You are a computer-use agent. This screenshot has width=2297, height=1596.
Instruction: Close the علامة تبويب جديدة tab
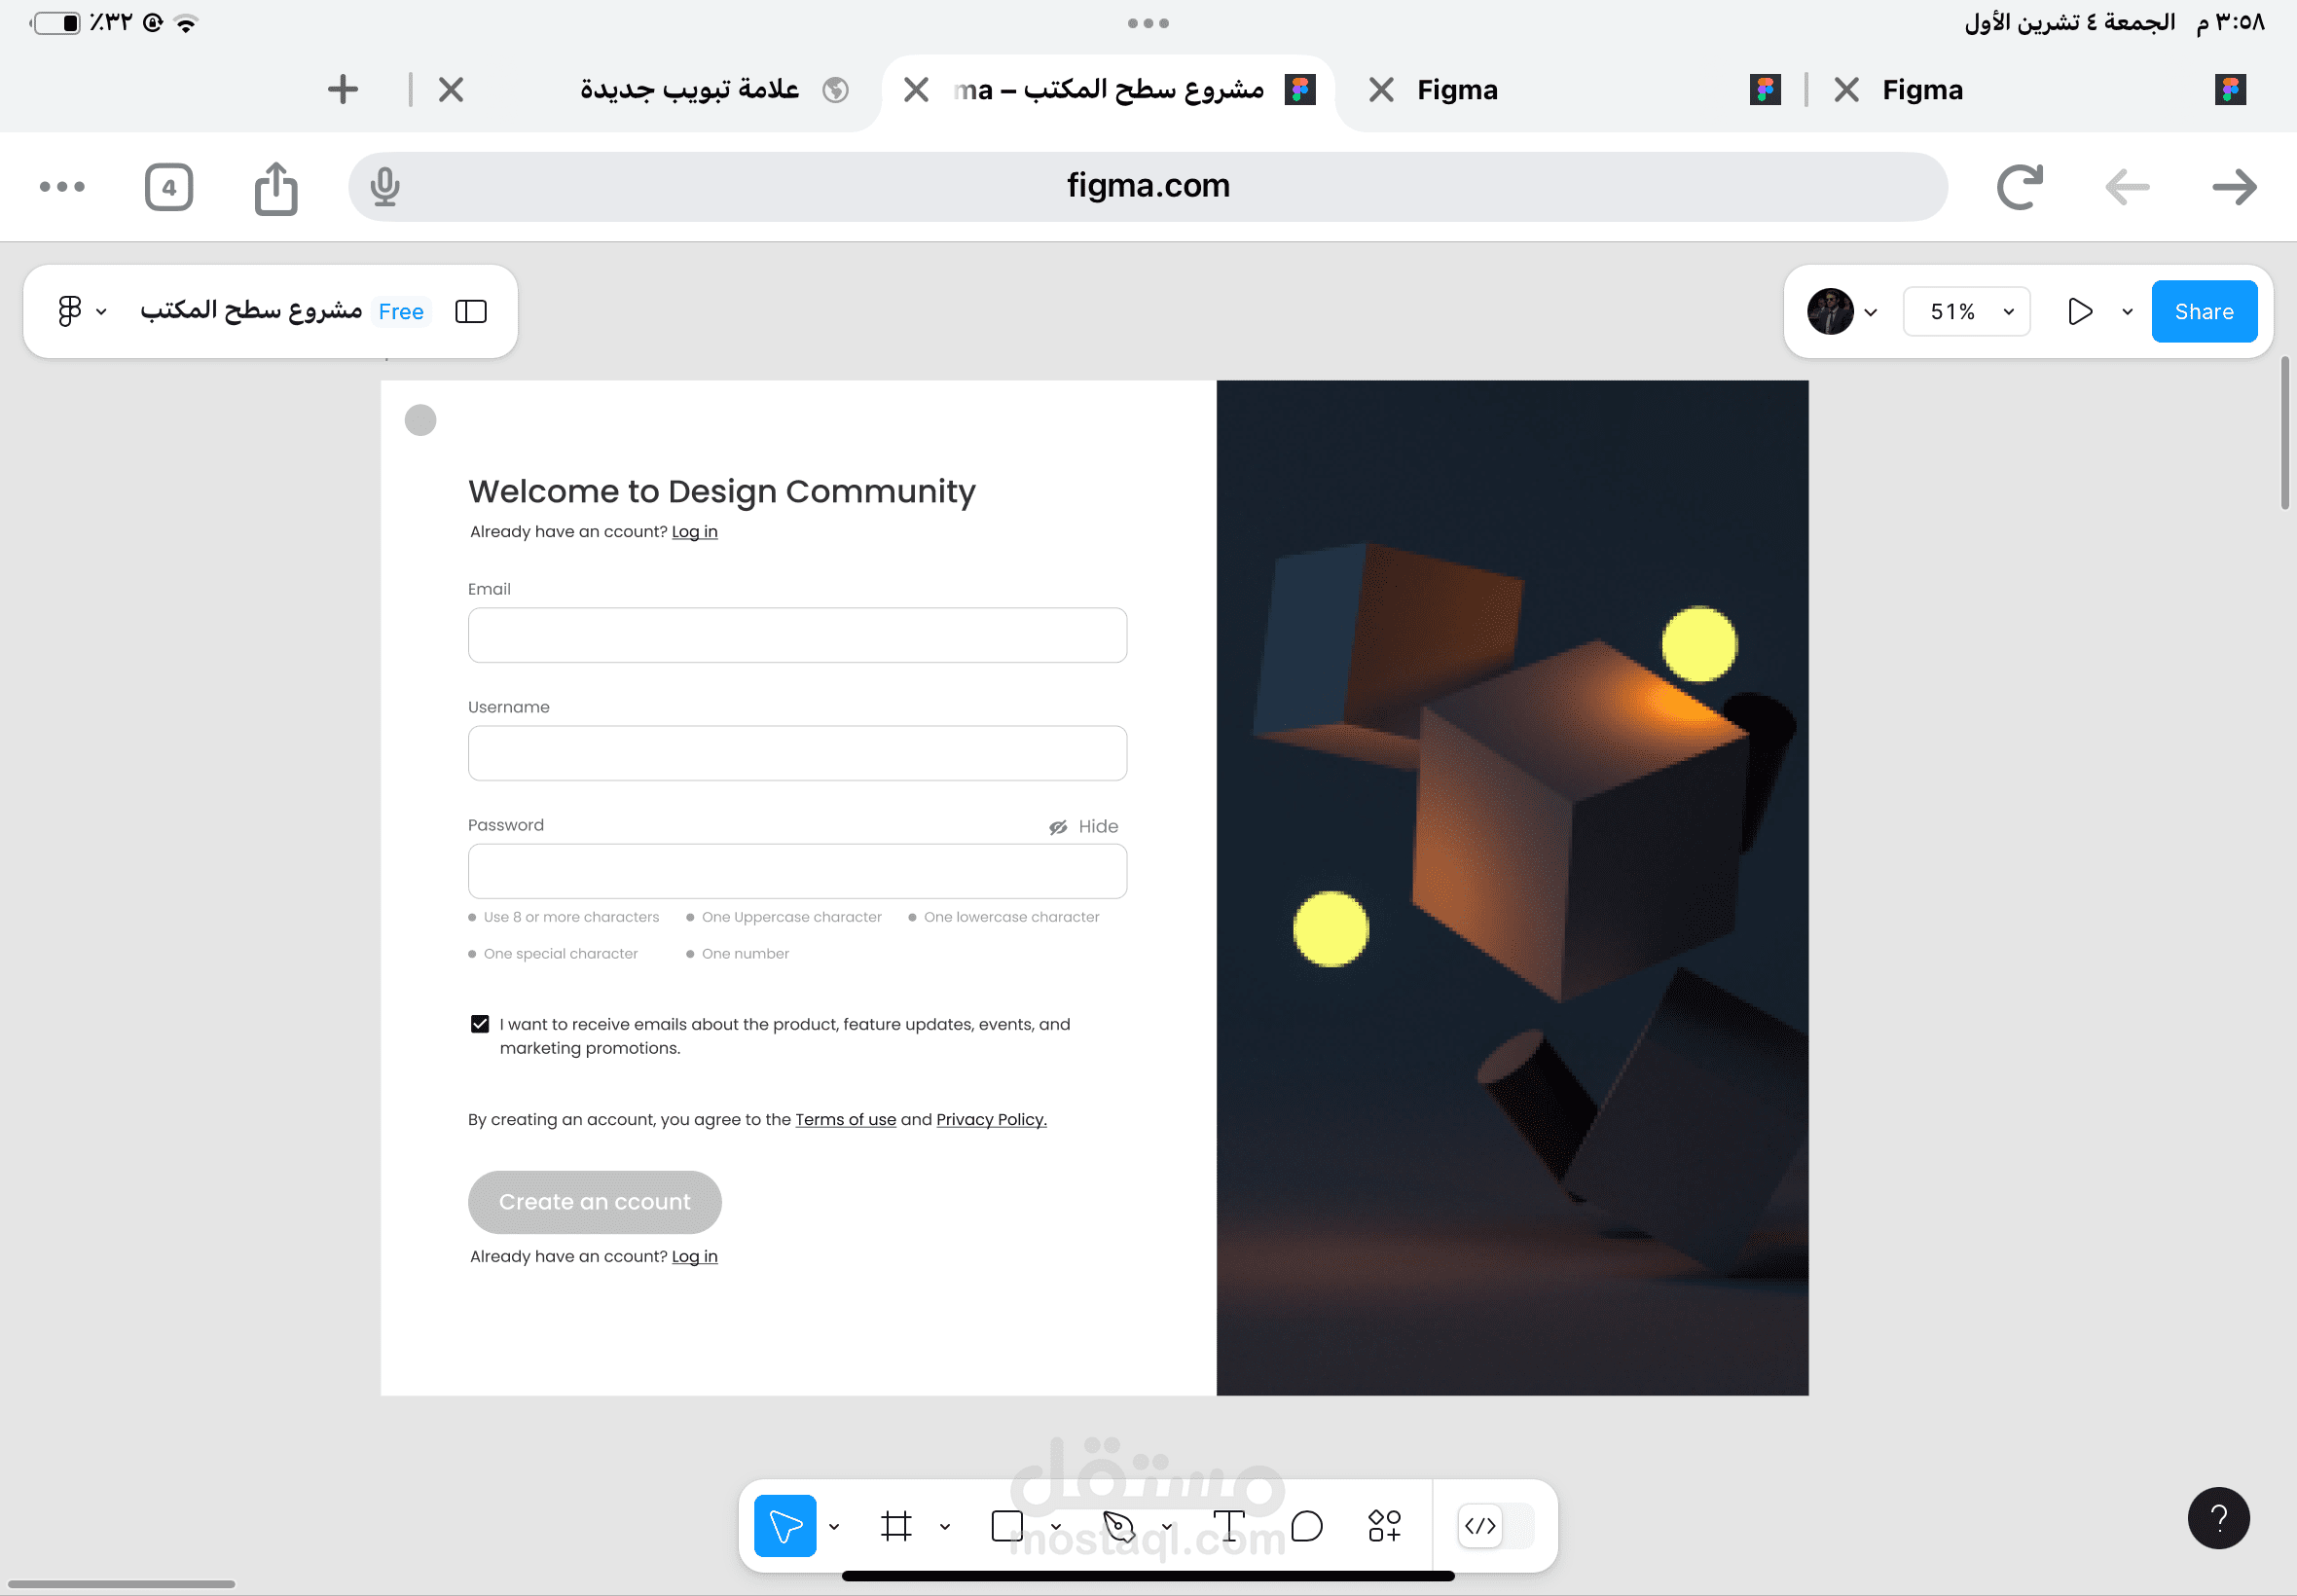[451, 90]
